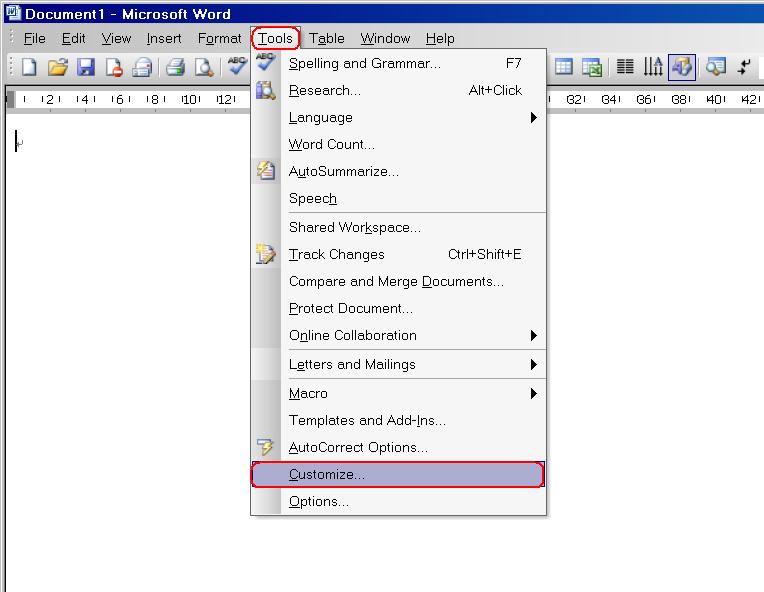Click the toolbar Spelling ABC checkmark icon
The height and width of the screenshot is (592, 764).
[x=237, y=66]
